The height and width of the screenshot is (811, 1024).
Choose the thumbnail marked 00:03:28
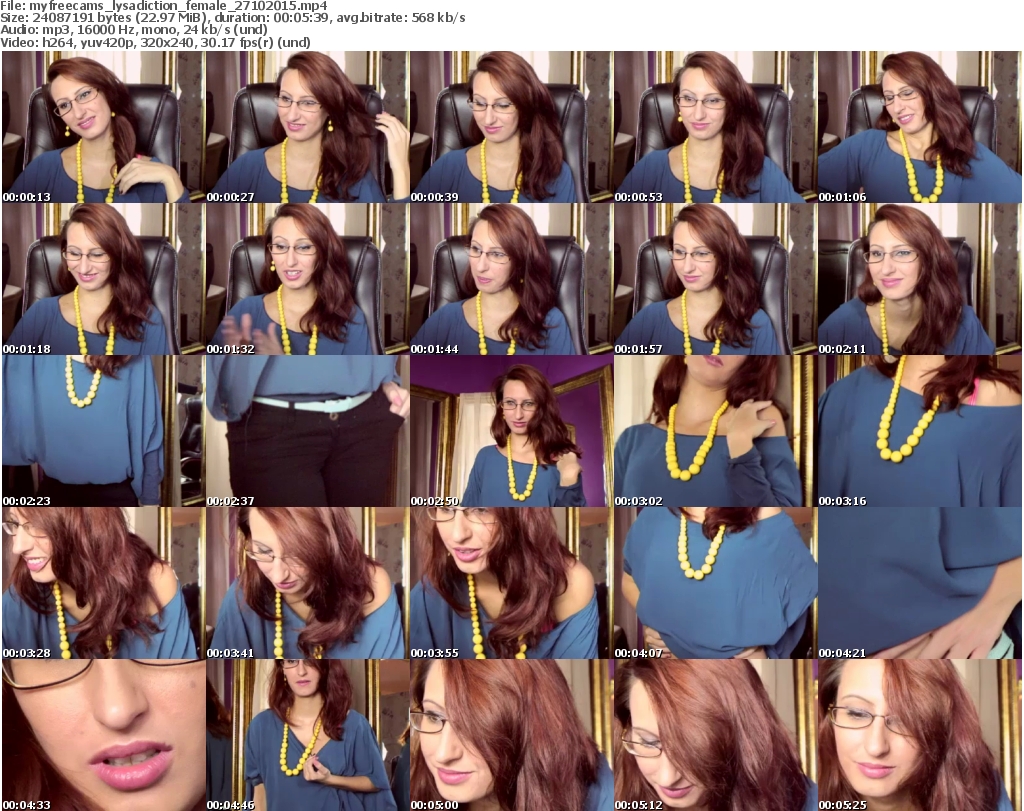(x=103, y=583)
